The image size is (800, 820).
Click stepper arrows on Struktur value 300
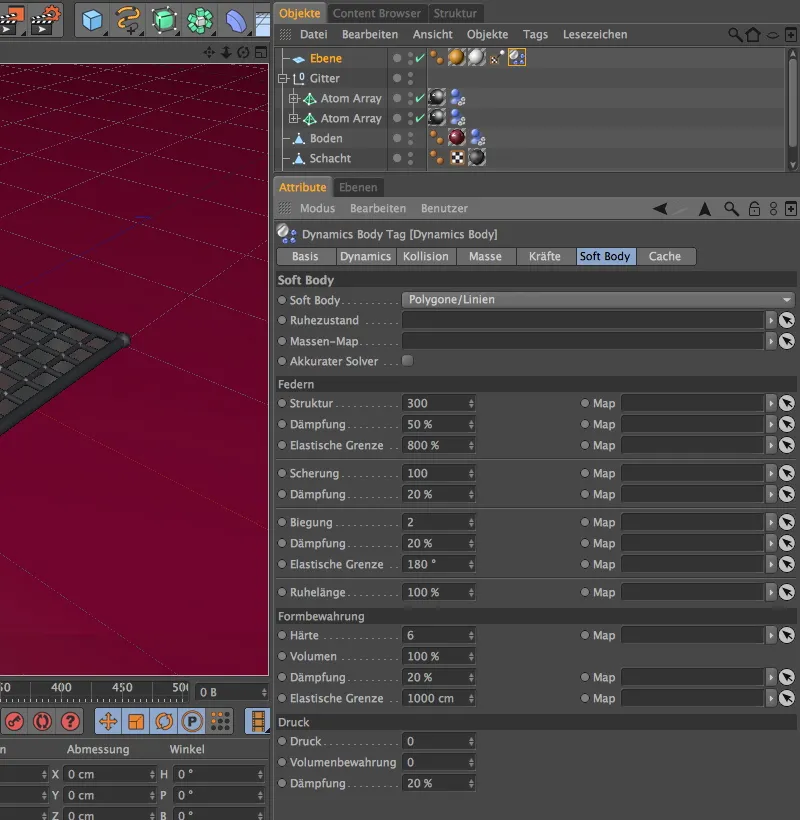coord(471,403)
